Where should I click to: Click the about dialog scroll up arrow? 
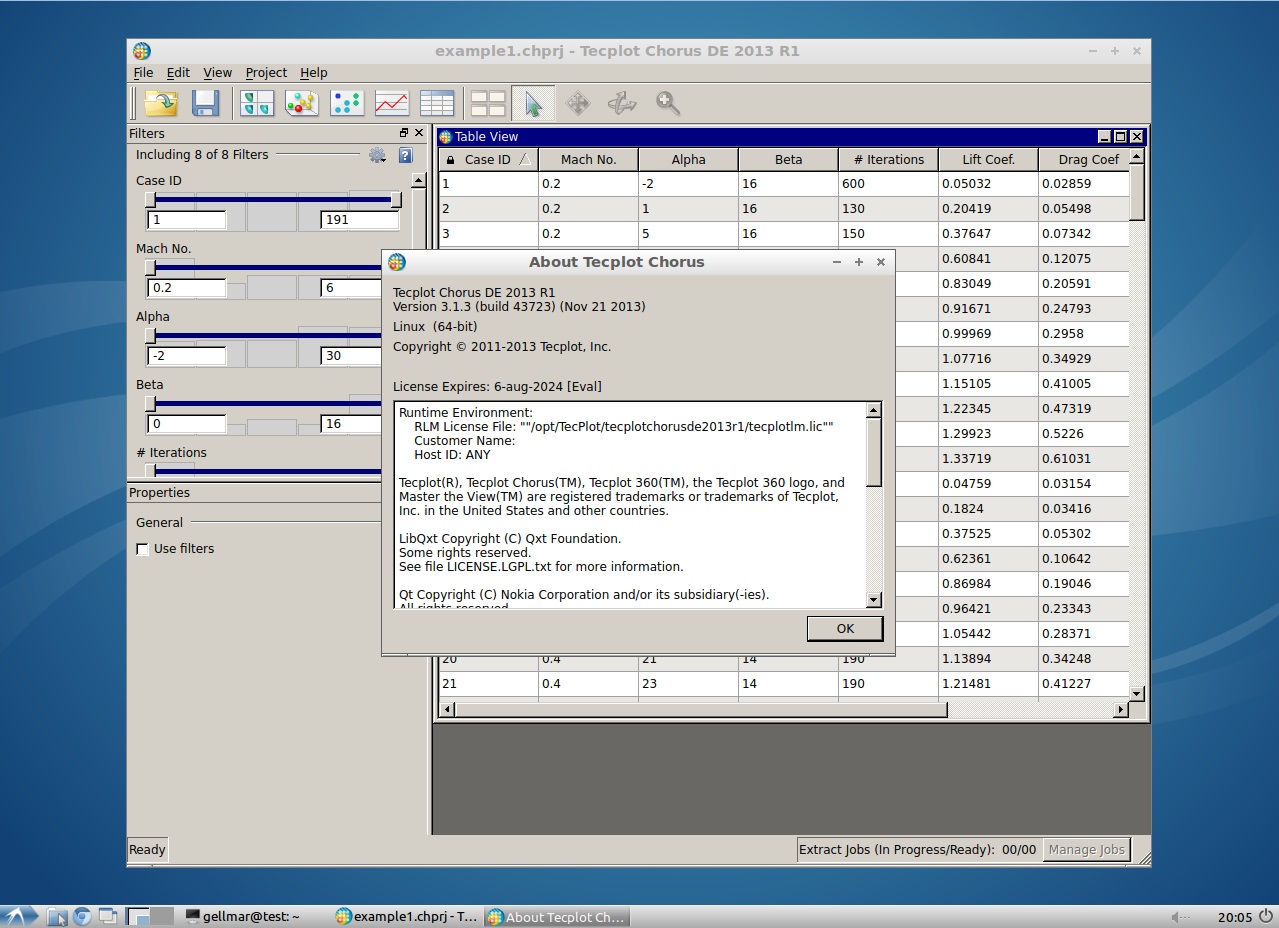pos(873,410)
